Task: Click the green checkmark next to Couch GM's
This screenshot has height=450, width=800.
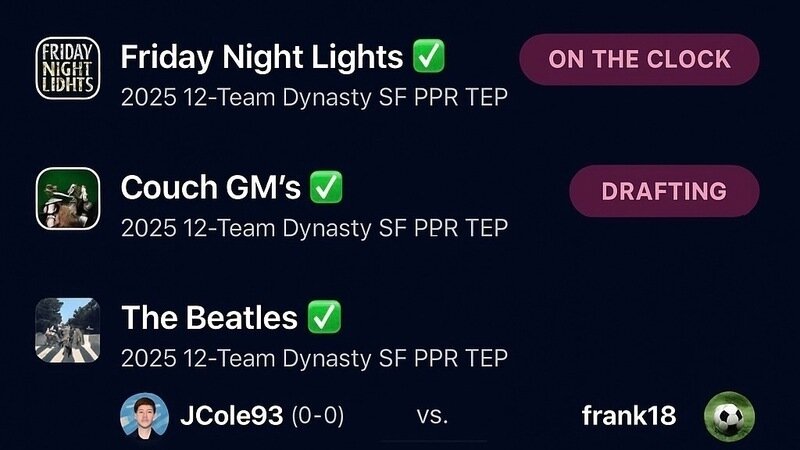Action: pos(327,187)
